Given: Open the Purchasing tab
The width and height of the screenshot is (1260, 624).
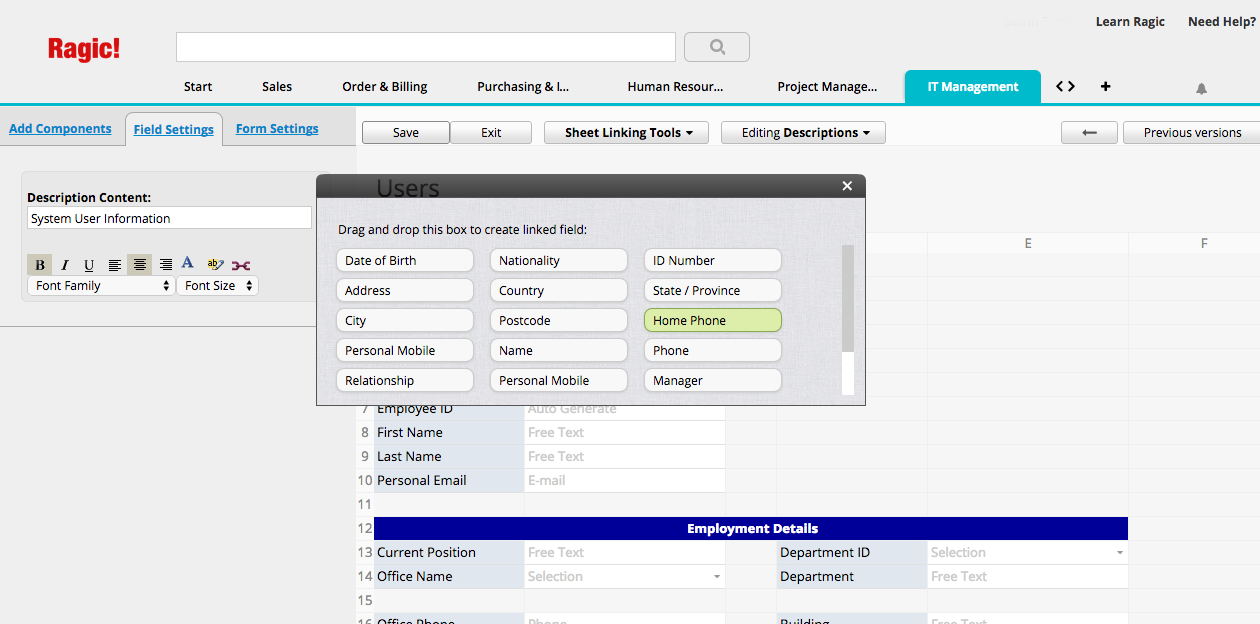Looking at the screenshot, I should 523,87.
